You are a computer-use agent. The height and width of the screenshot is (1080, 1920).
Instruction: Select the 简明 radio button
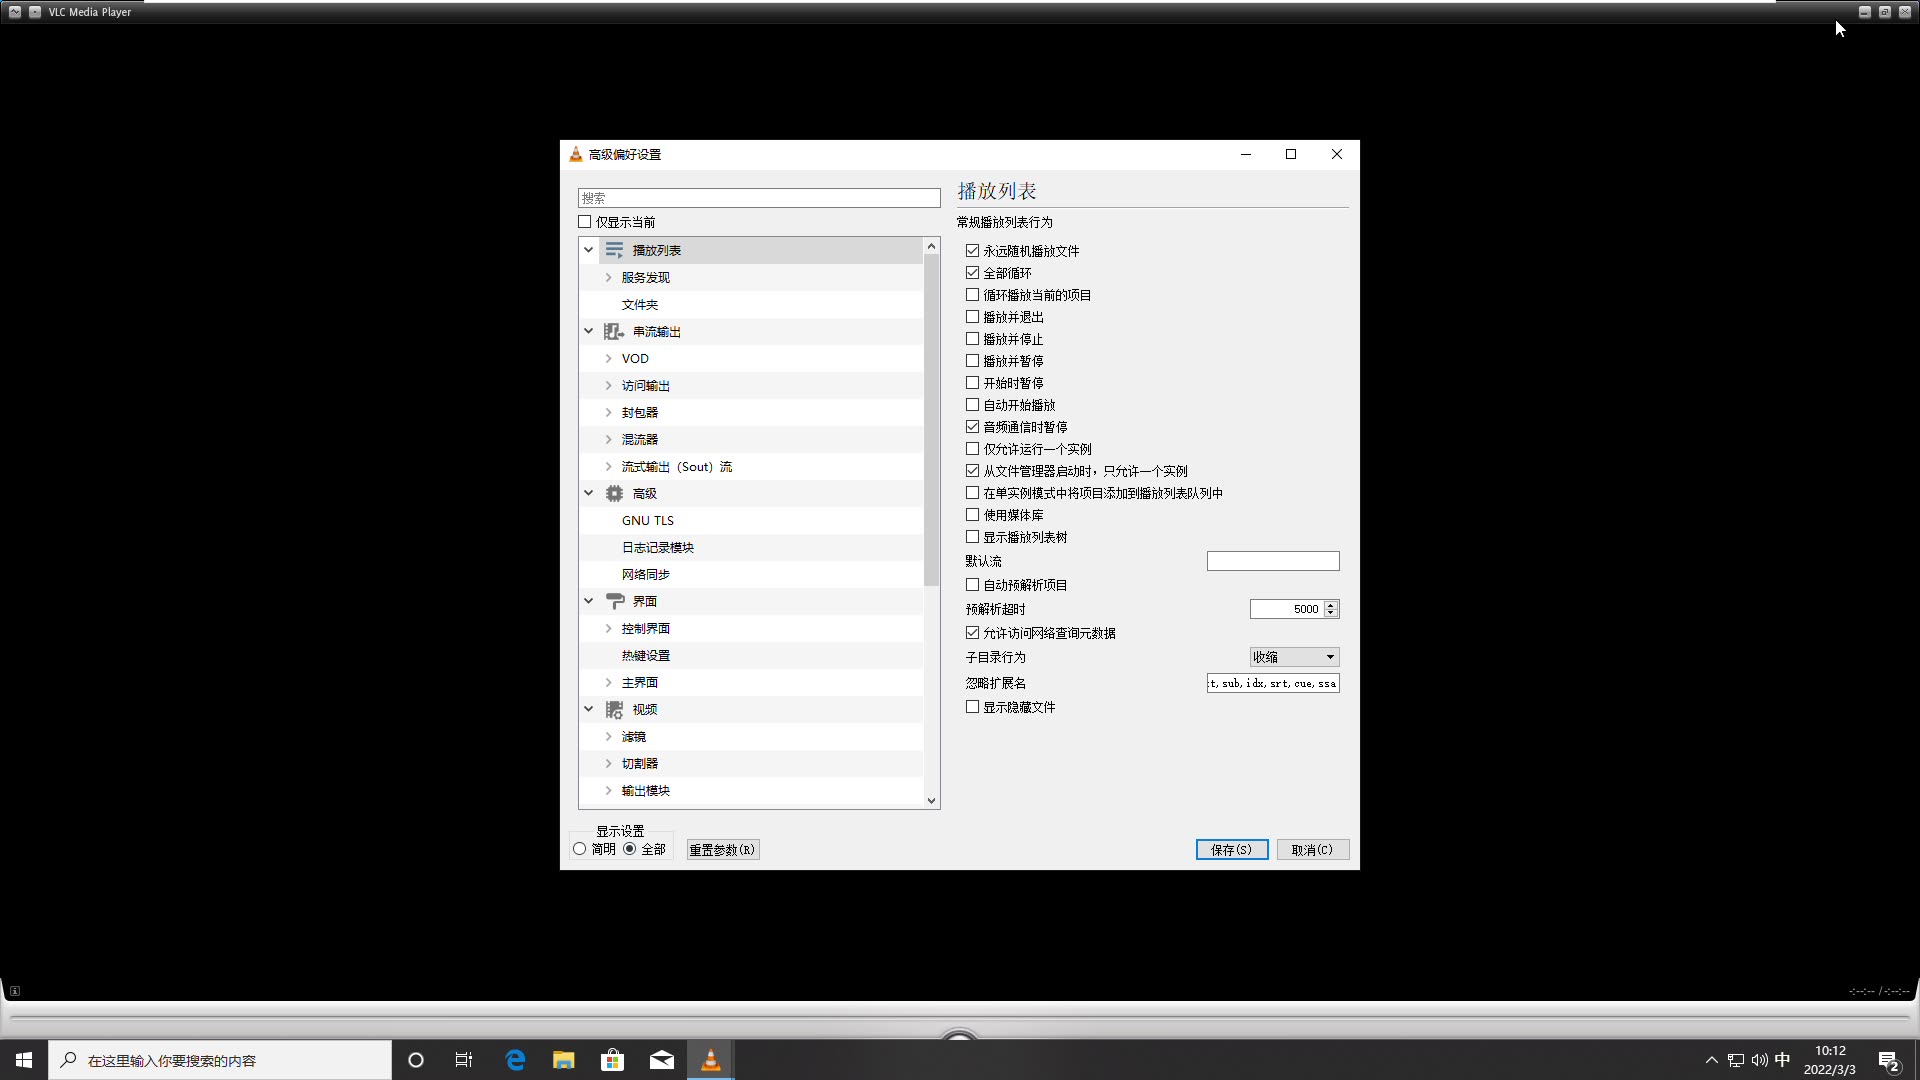coord(580,849)
